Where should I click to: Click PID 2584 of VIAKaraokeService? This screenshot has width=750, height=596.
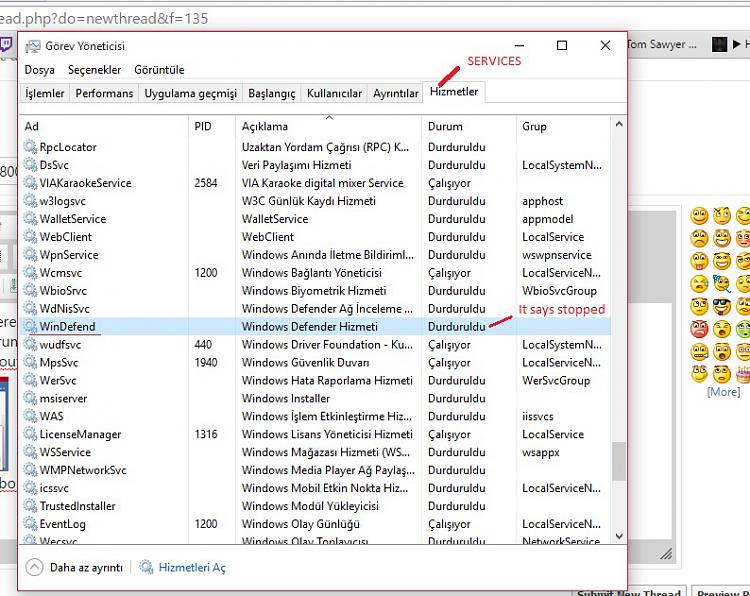click(206, 183)
